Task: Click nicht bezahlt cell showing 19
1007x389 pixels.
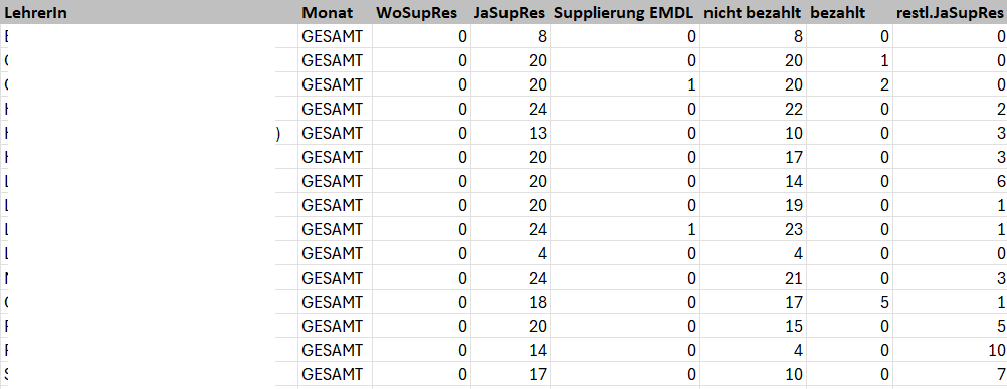Action: [753, 205]
